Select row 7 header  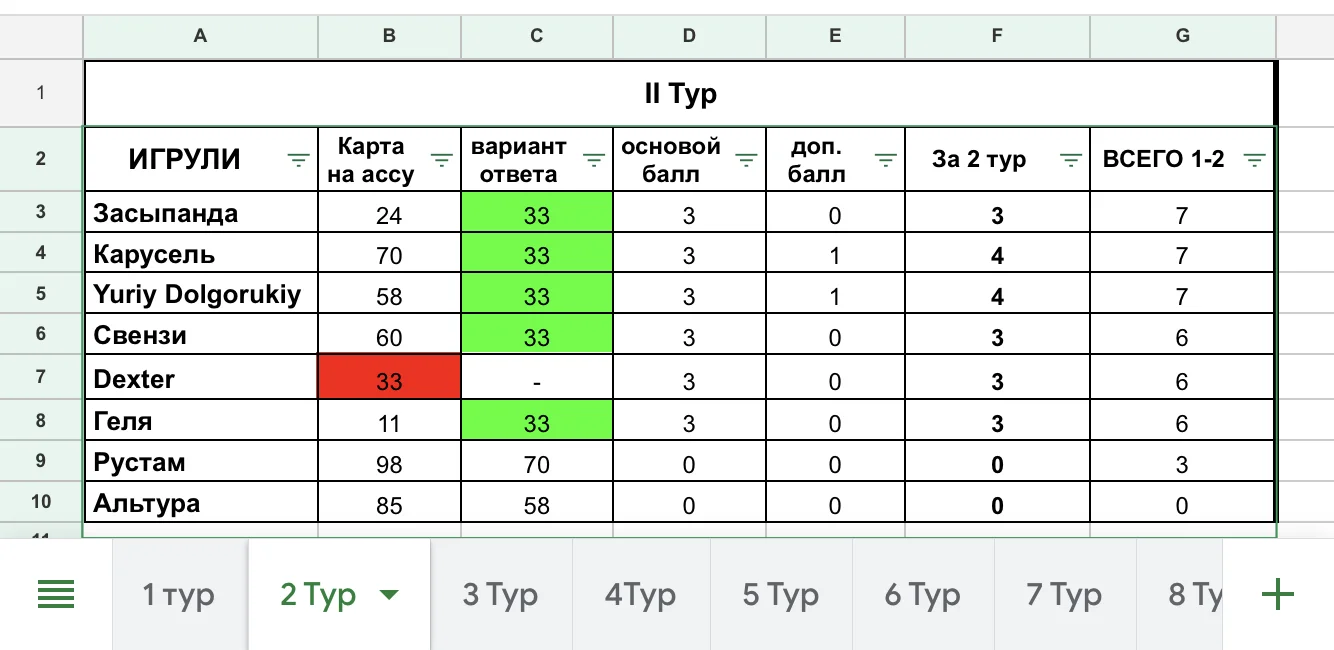tap(41, 379)
